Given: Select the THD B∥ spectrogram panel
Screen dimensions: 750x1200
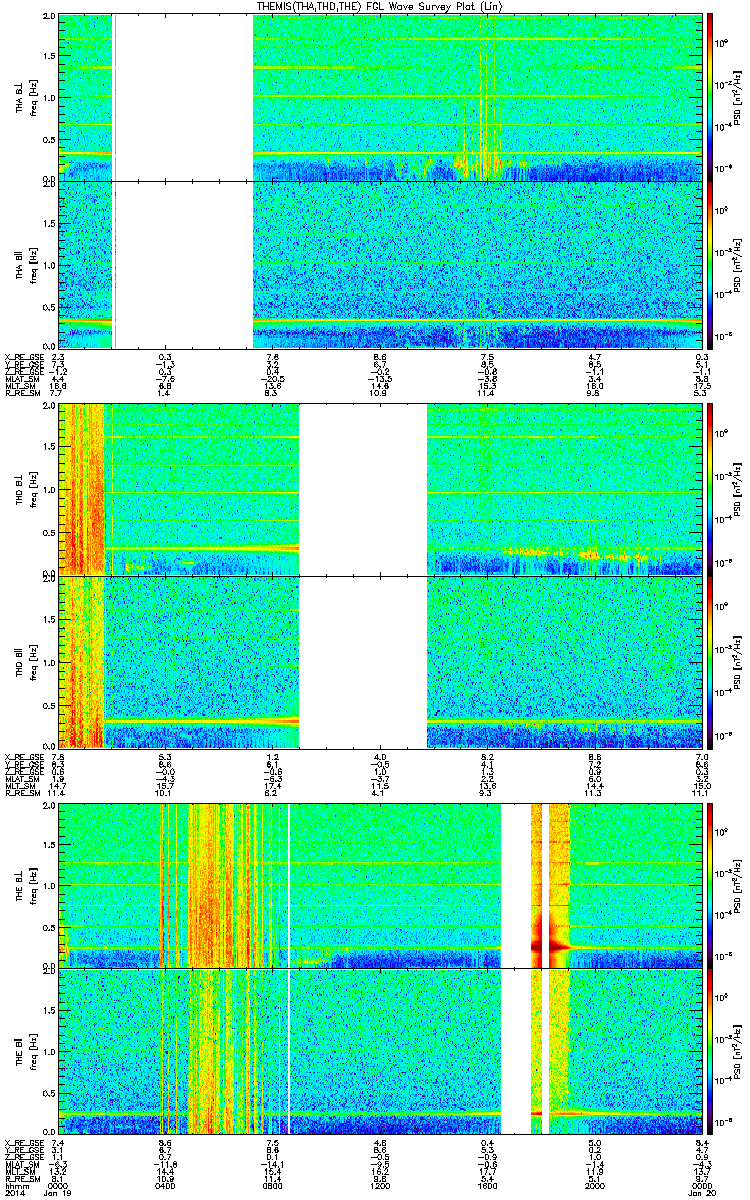Looking at the screenshot, I should 380,661.
